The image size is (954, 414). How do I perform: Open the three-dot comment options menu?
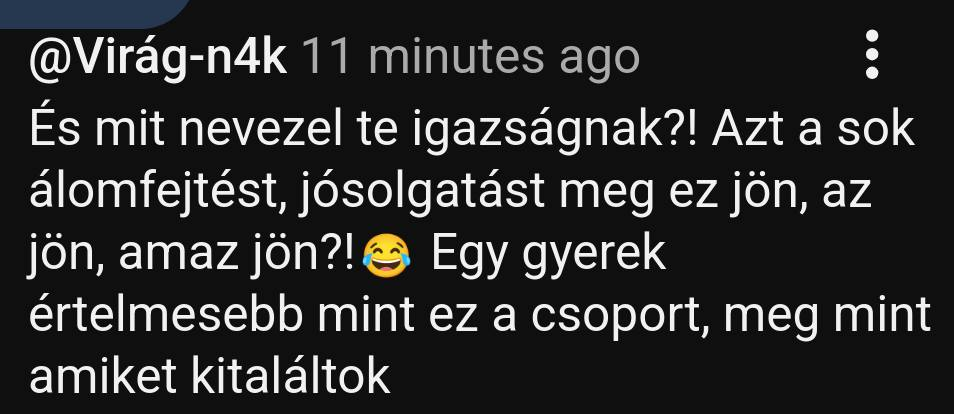point(872,55)
